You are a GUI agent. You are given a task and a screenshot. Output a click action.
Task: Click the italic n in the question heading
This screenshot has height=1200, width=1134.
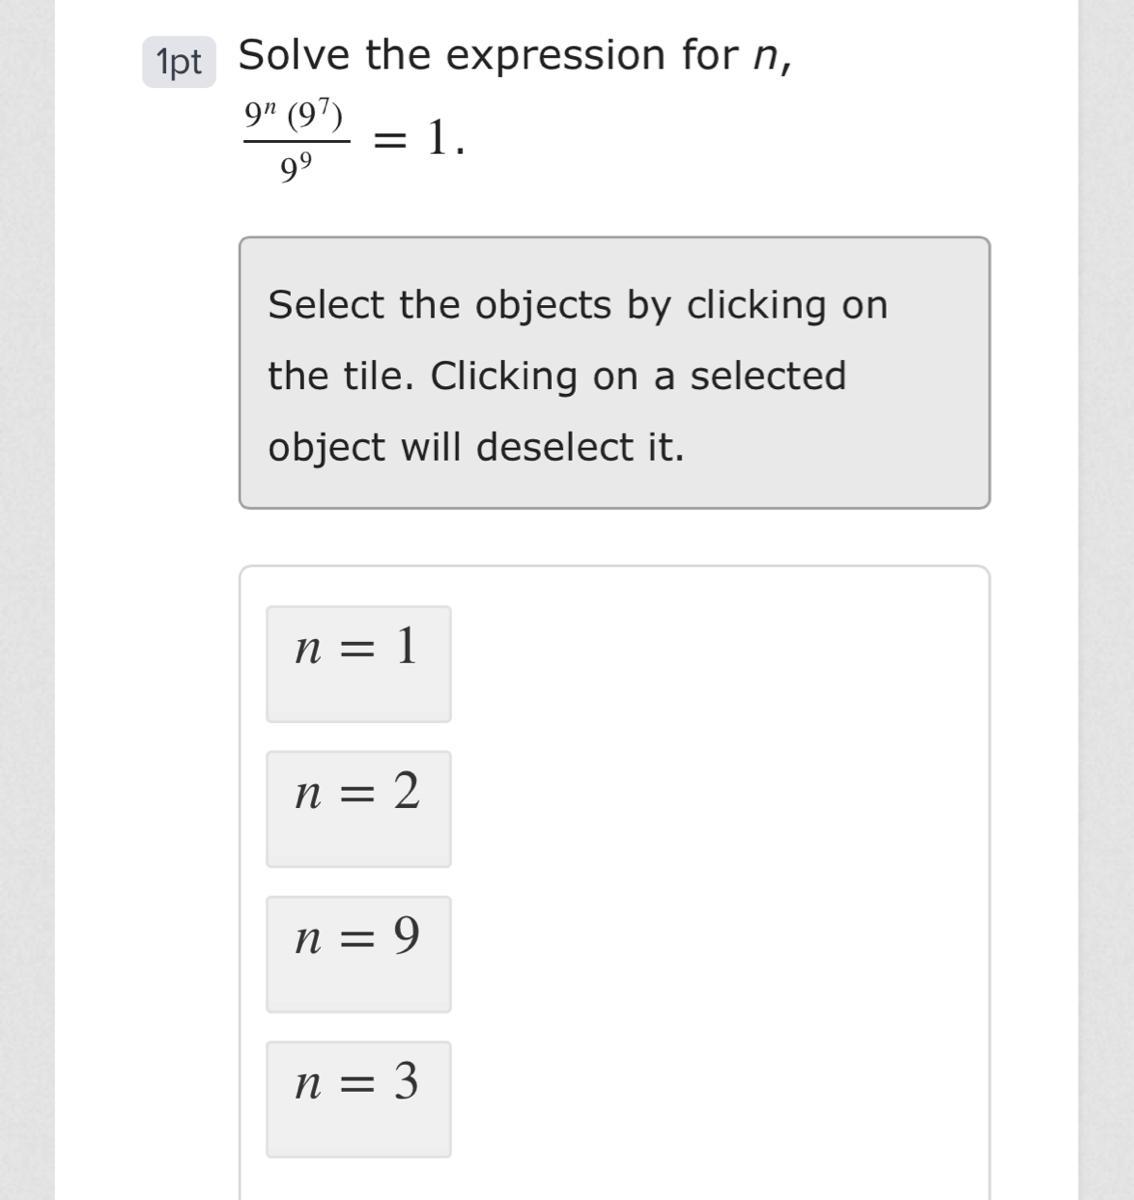click(x=765, y=56)
